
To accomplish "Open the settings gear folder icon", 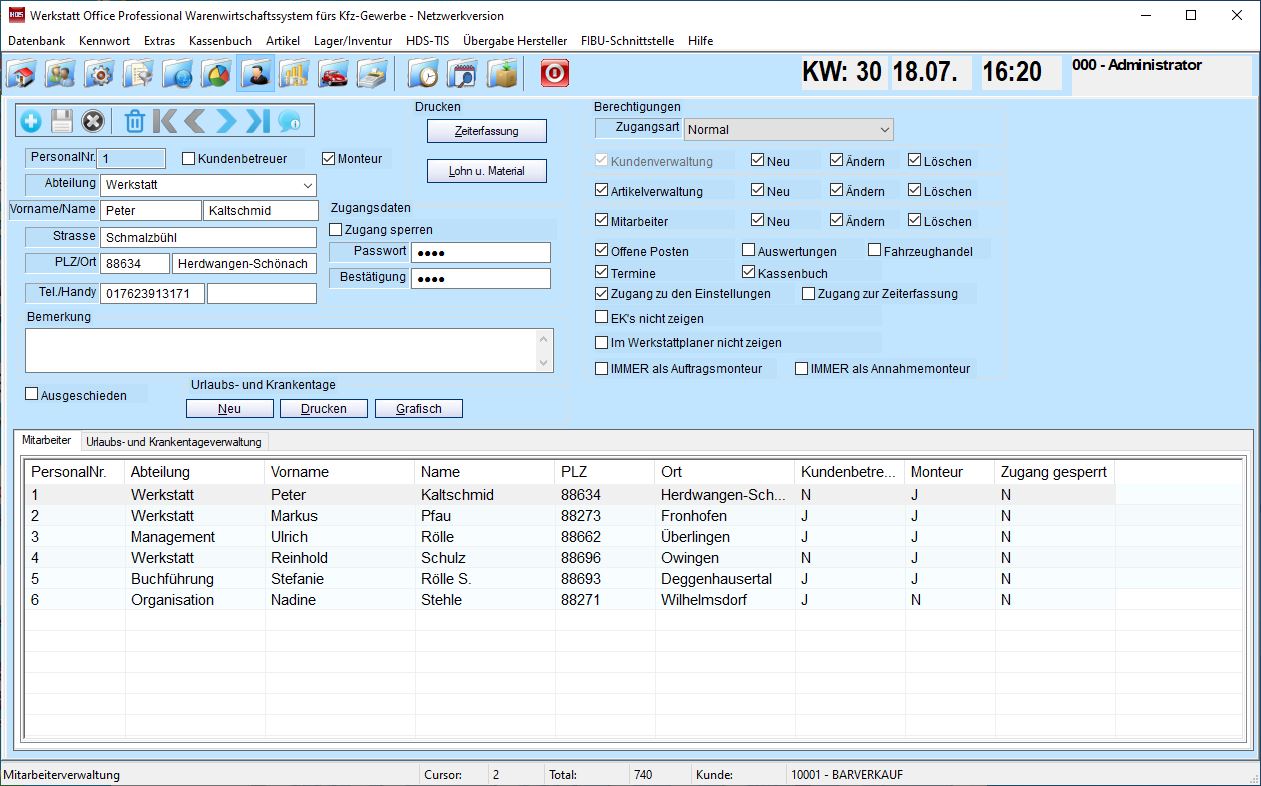I will coord(98,74).
